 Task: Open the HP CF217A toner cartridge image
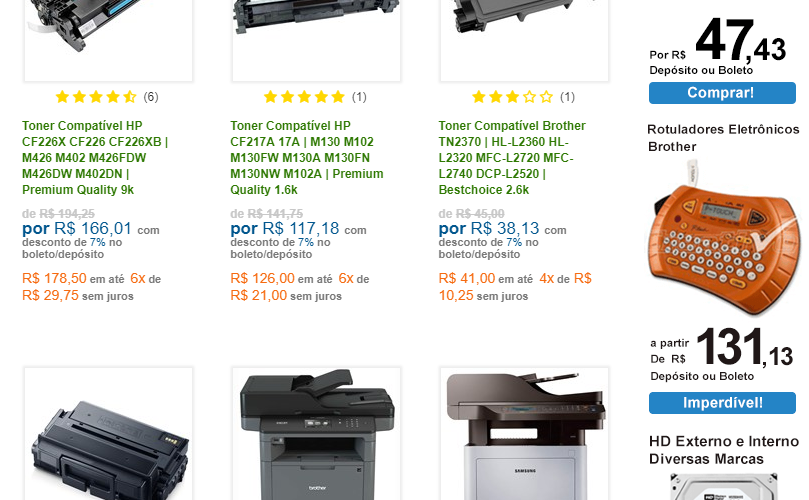coord(316,40)
